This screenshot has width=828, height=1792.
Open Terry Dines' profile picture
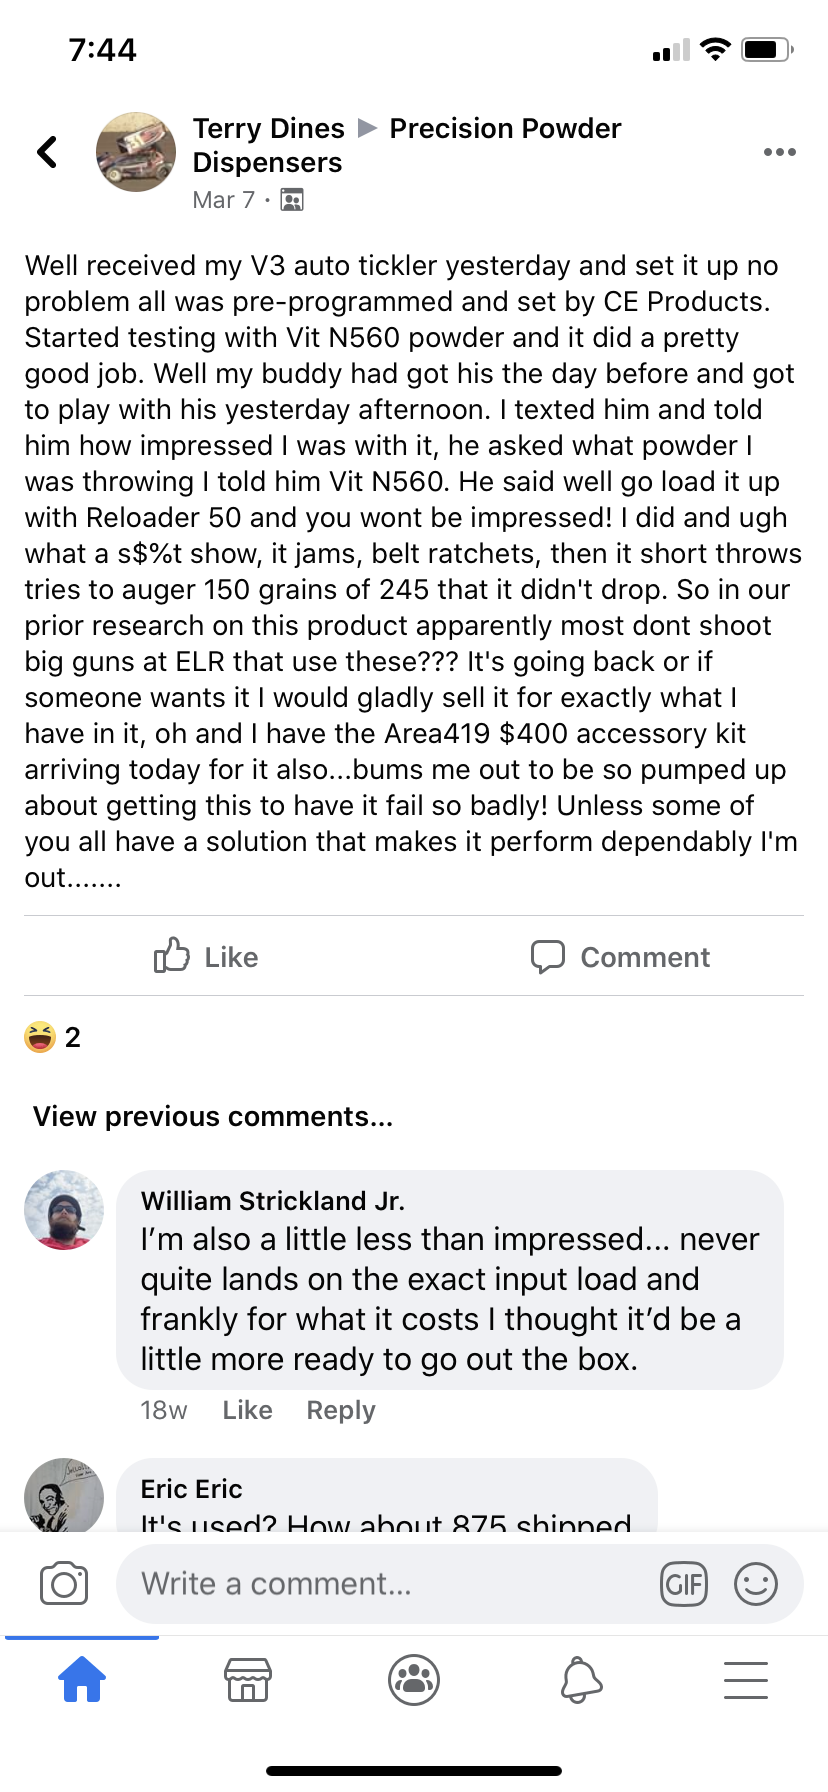(x=136, y=152)
